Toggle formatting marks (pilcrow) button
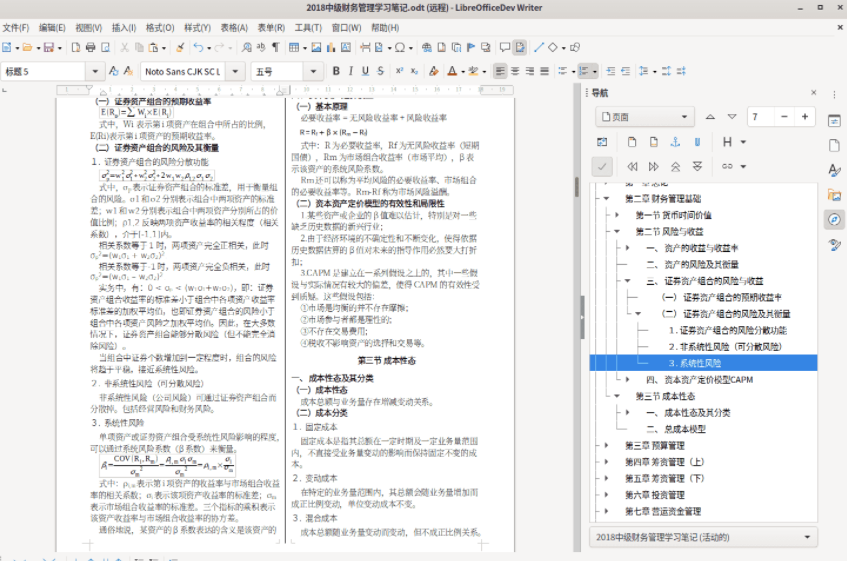The width and height of the screenshot is (847, 561). (275, 47)
